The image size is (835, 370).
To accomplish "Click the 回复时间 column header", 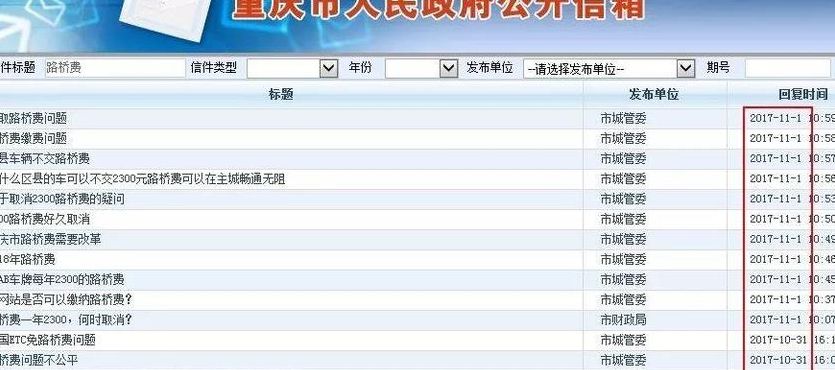I will [803, 95].
